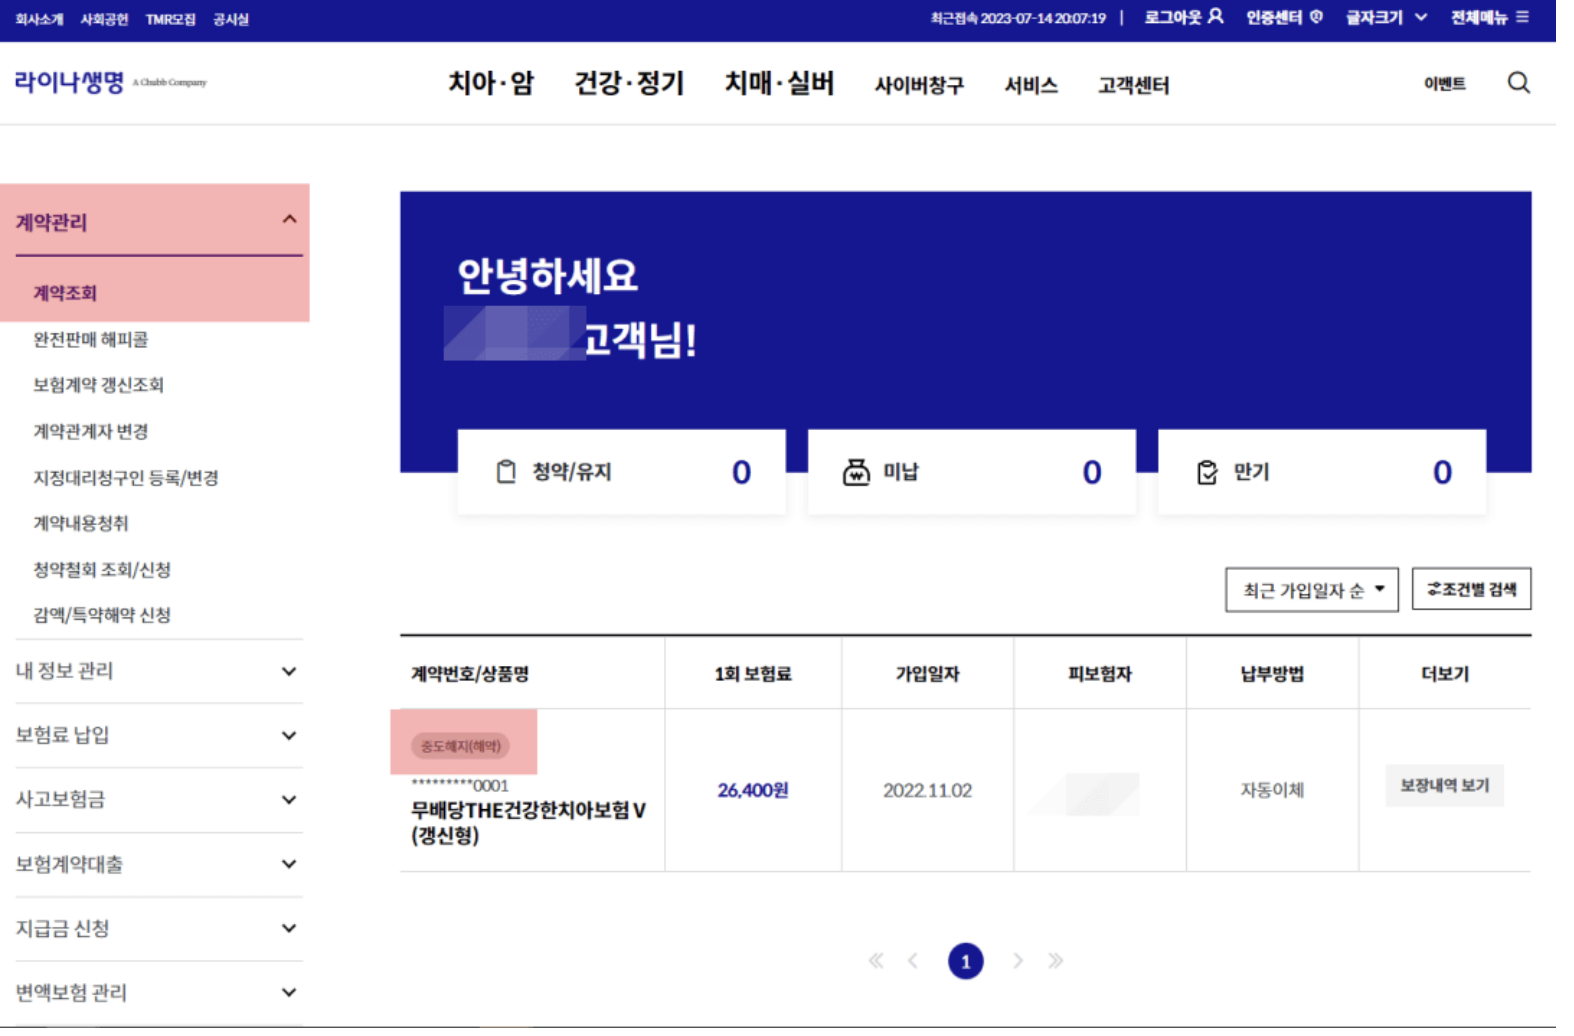Click the 보장내역 보기 button
The width and height of the screenshot is (1574, 1036).
click(1444, 786)
